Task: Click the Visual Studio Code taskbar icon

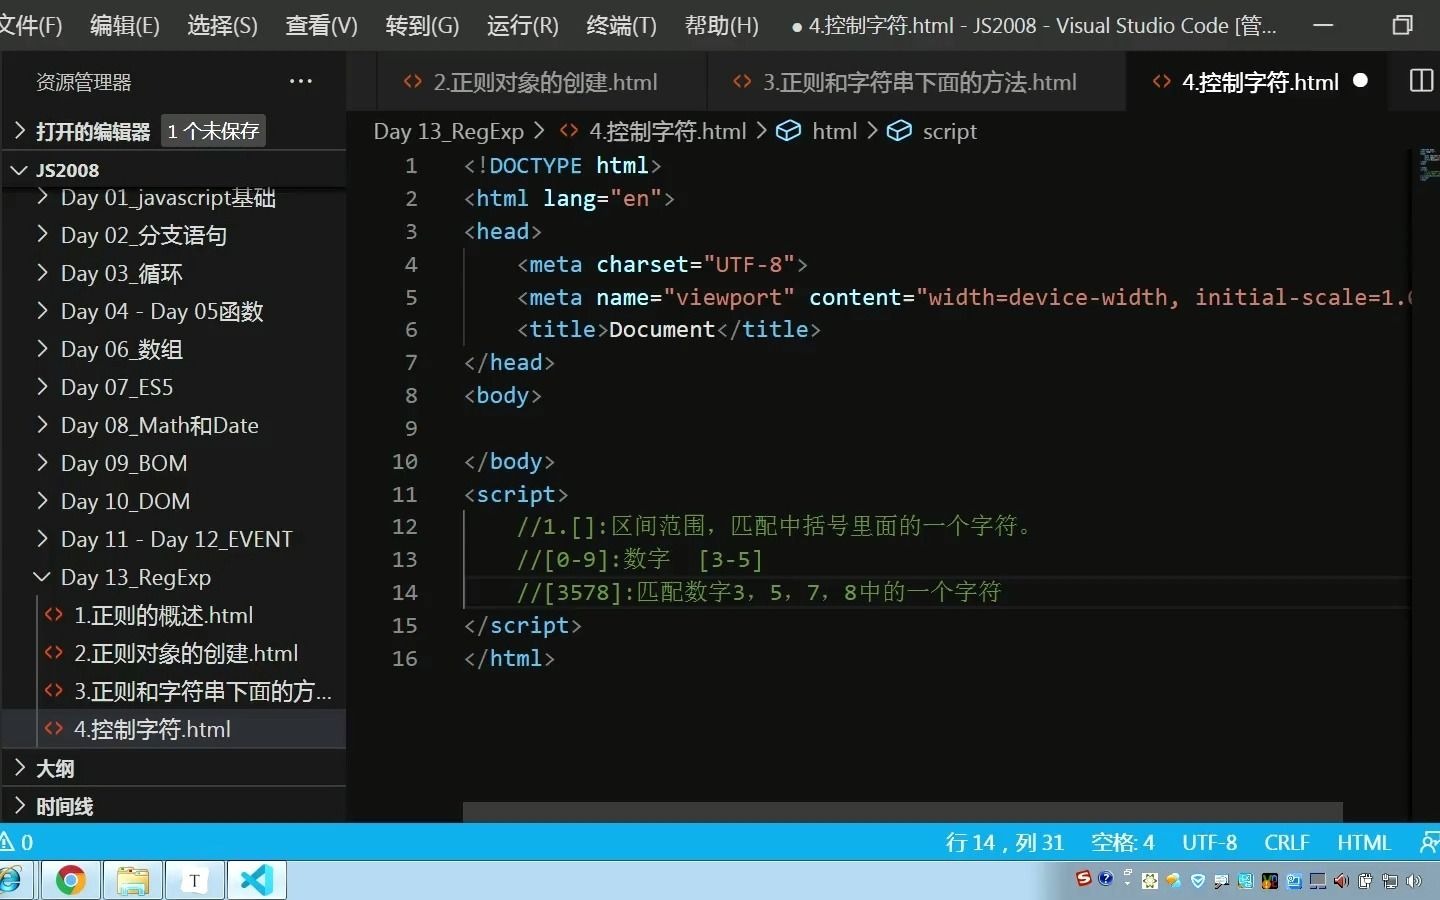Action: [257, 880]
